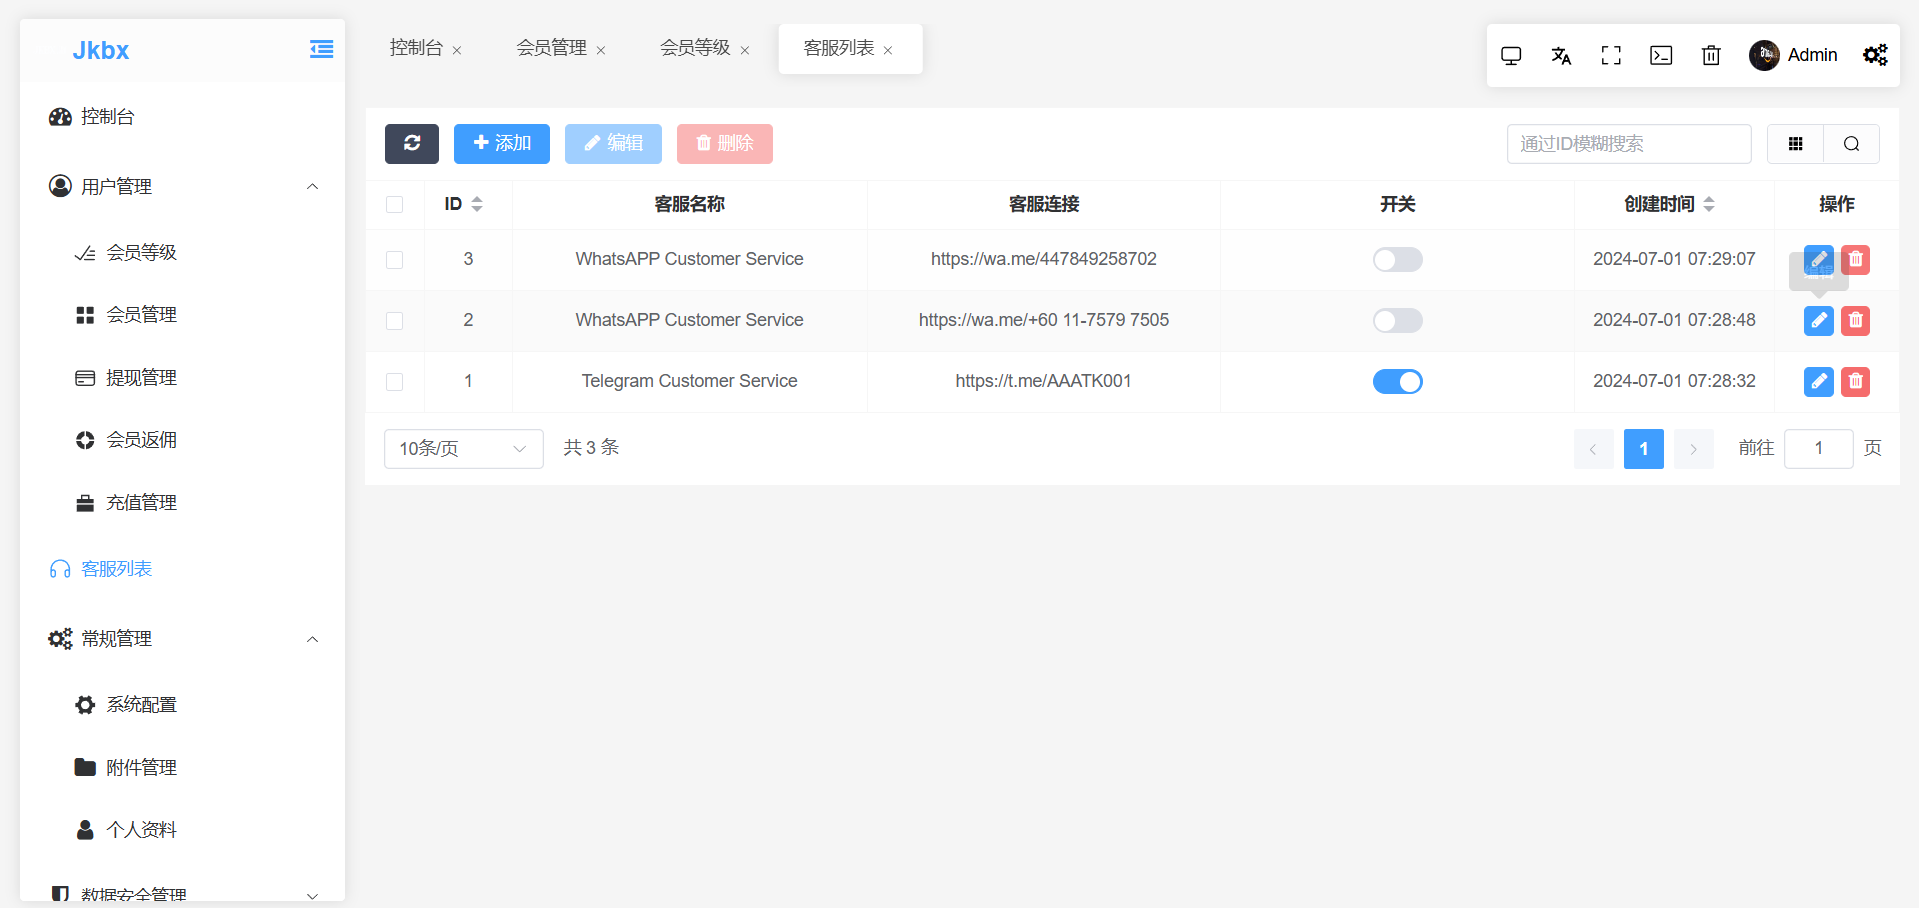Screen dimensions: 1919x908
Task: Open the 10条/页 page size dropdown
Action: point(463,449)
